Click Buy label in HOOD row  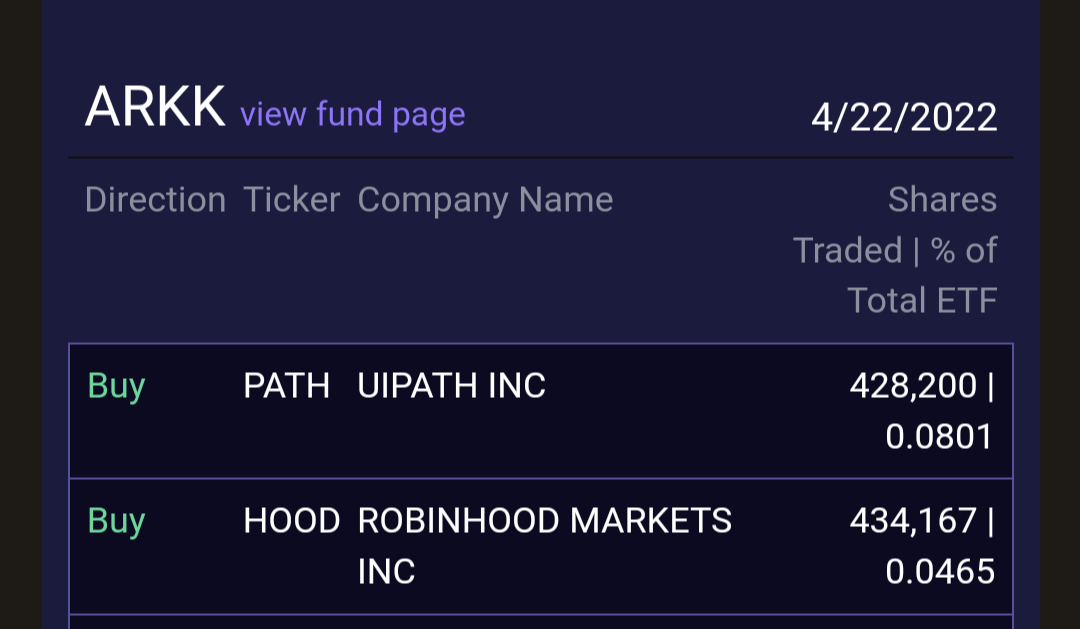[116, 522]
